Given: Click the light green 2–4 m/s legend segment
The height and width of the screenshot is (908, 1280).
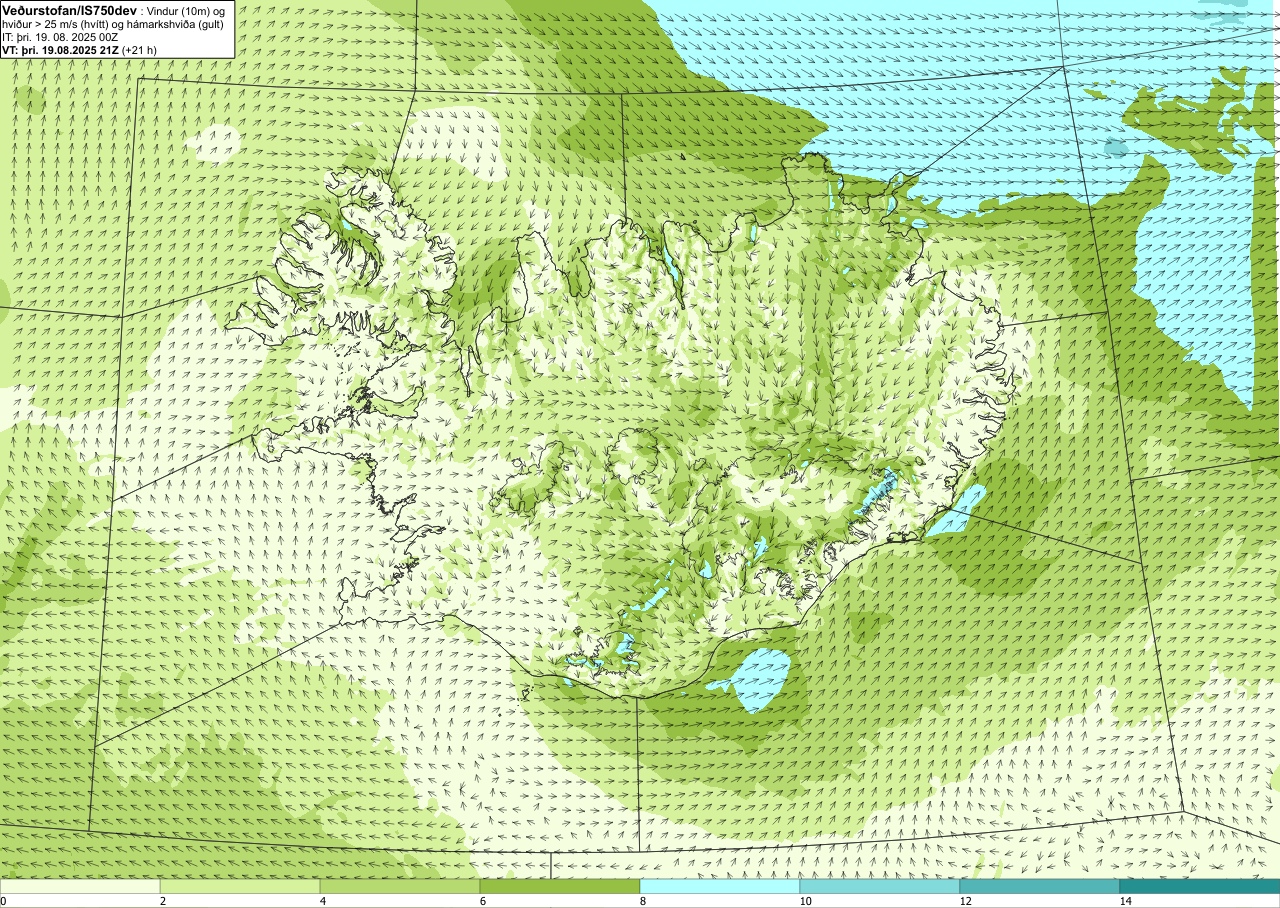Looking at the screenshot, I should (x=240, y=886).
